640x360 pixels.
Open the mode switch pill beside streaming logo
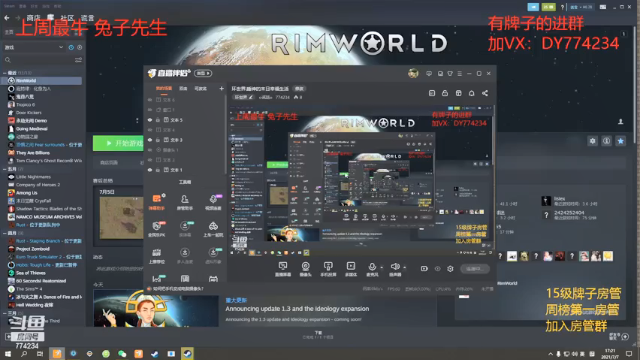click(x=203, y=73)
